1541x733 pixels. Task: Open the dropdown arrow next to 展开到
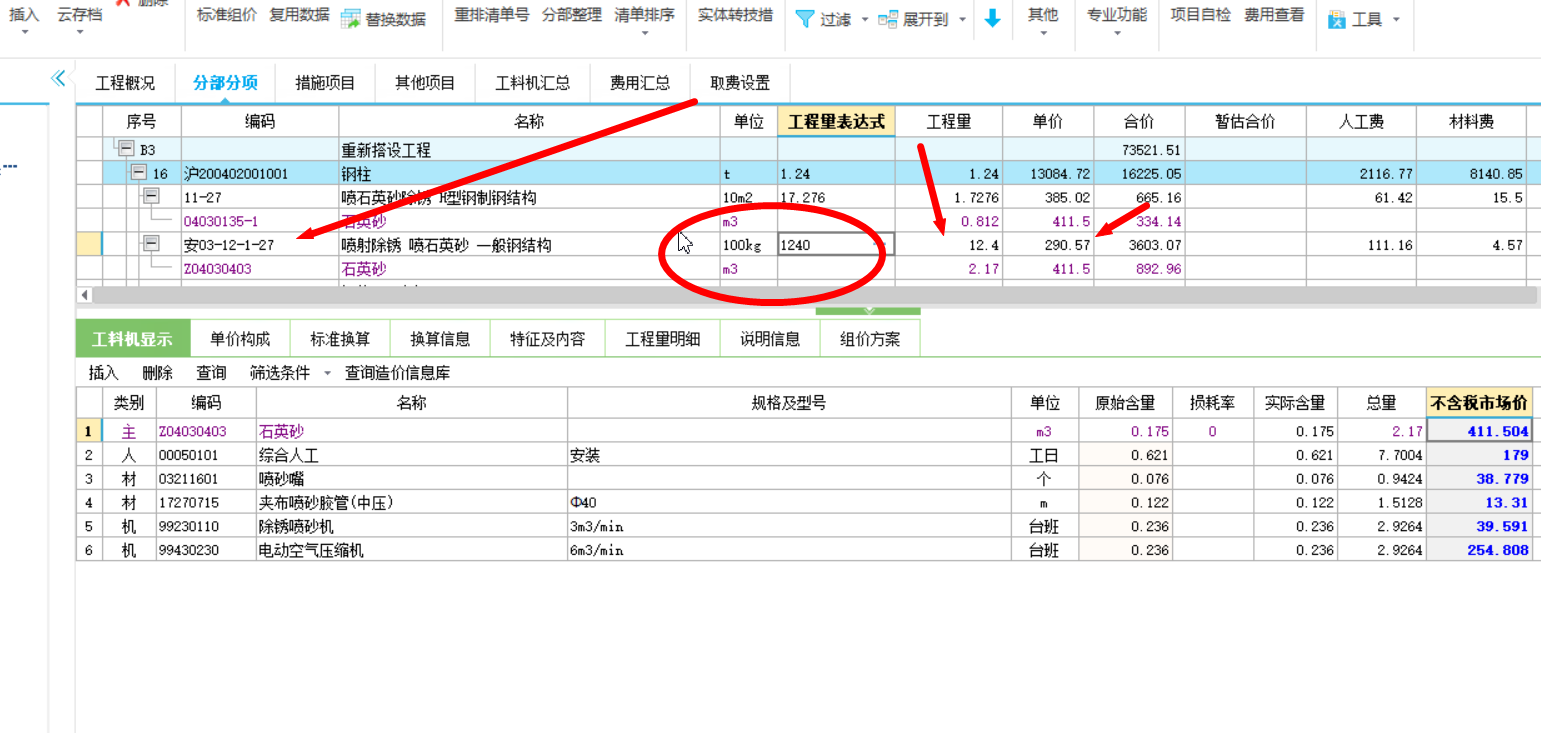[962, 19]
